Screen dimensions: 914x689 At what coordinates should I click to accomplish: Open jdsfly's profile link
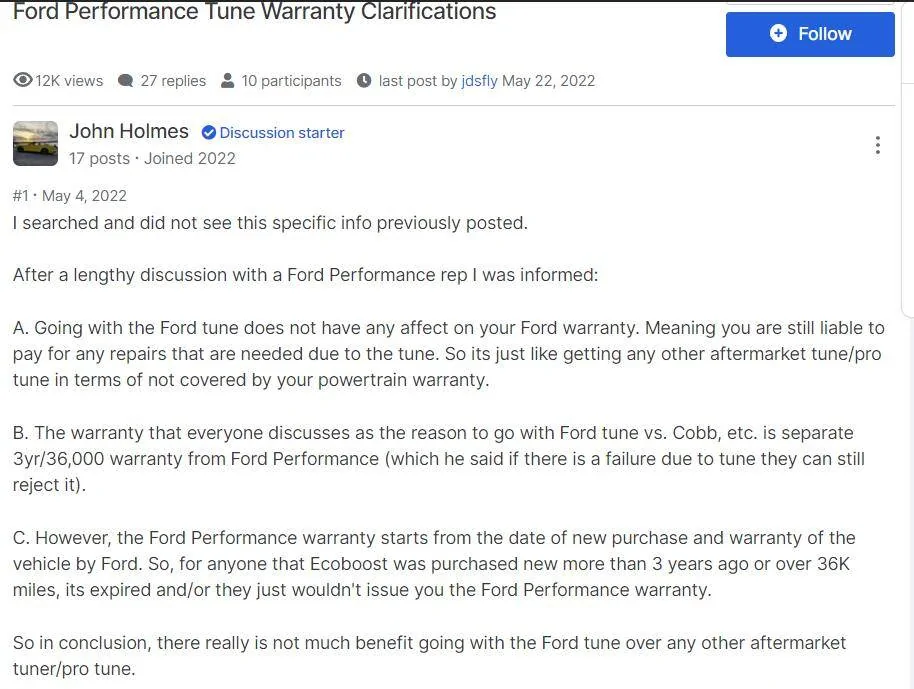479,80
